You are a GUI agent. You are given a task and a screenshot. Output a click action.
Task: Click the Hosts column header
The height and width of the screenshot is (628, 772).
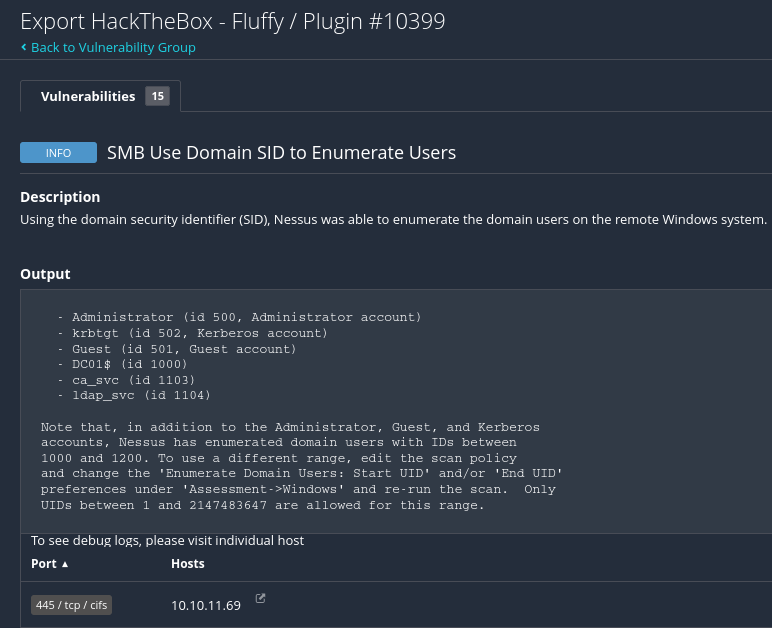coord(188,564)
